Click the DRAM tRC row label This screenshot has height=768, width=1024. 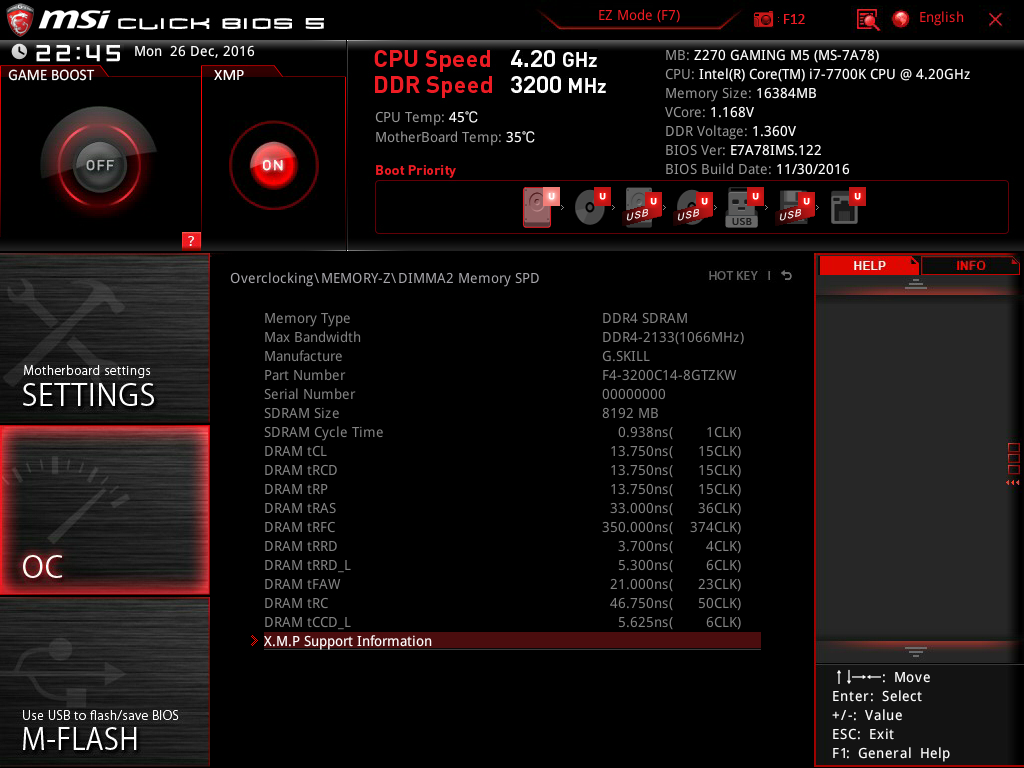pos(296,603)
